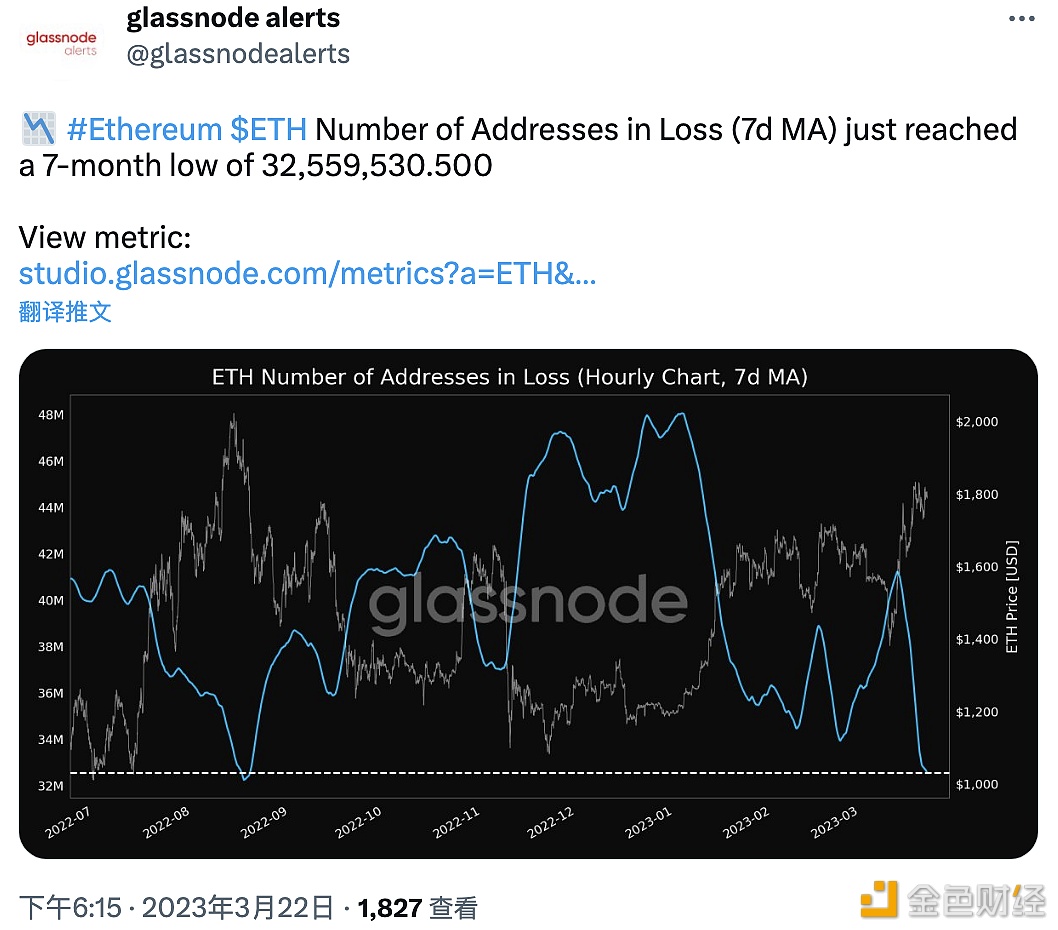
Task: Click the glassnode alerts display name
Action: pos(233,18)
